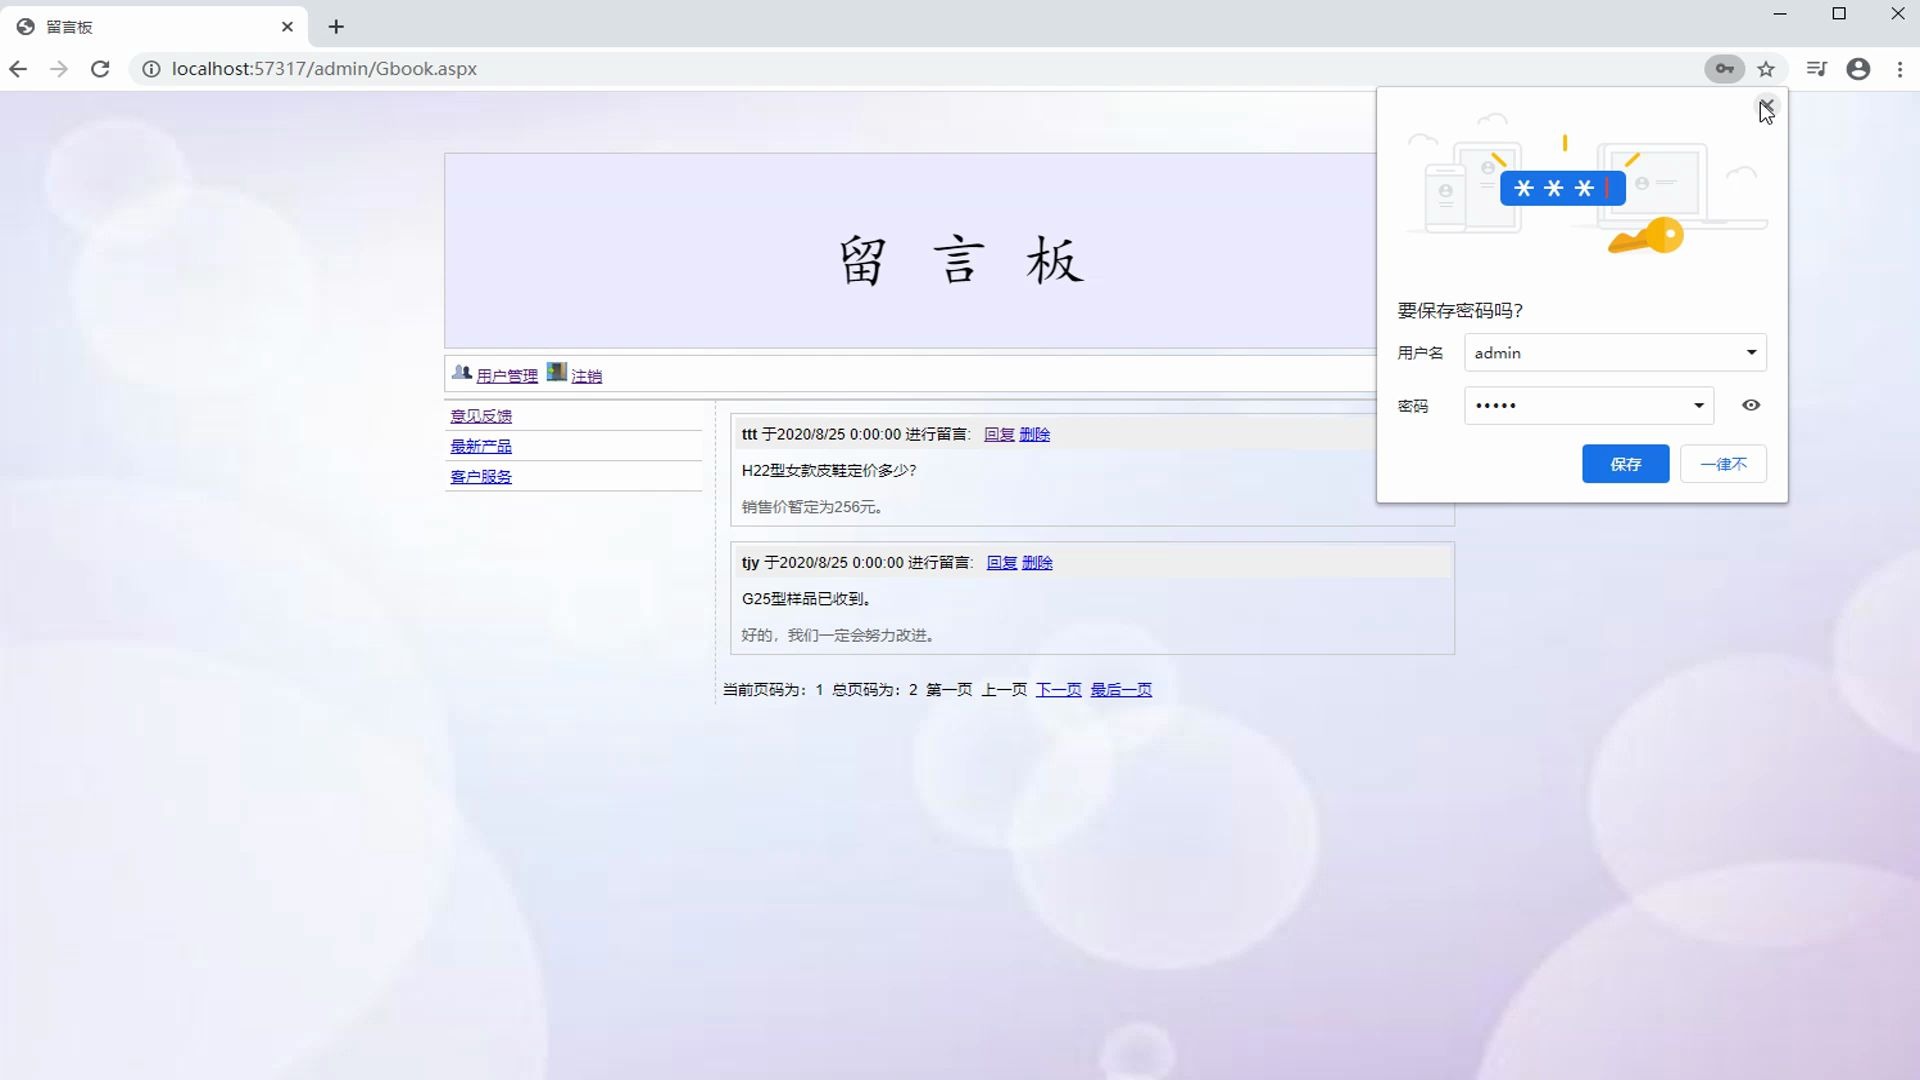
Task: Select the 留言板 browser tab
Action: click(x=155, y=27)
